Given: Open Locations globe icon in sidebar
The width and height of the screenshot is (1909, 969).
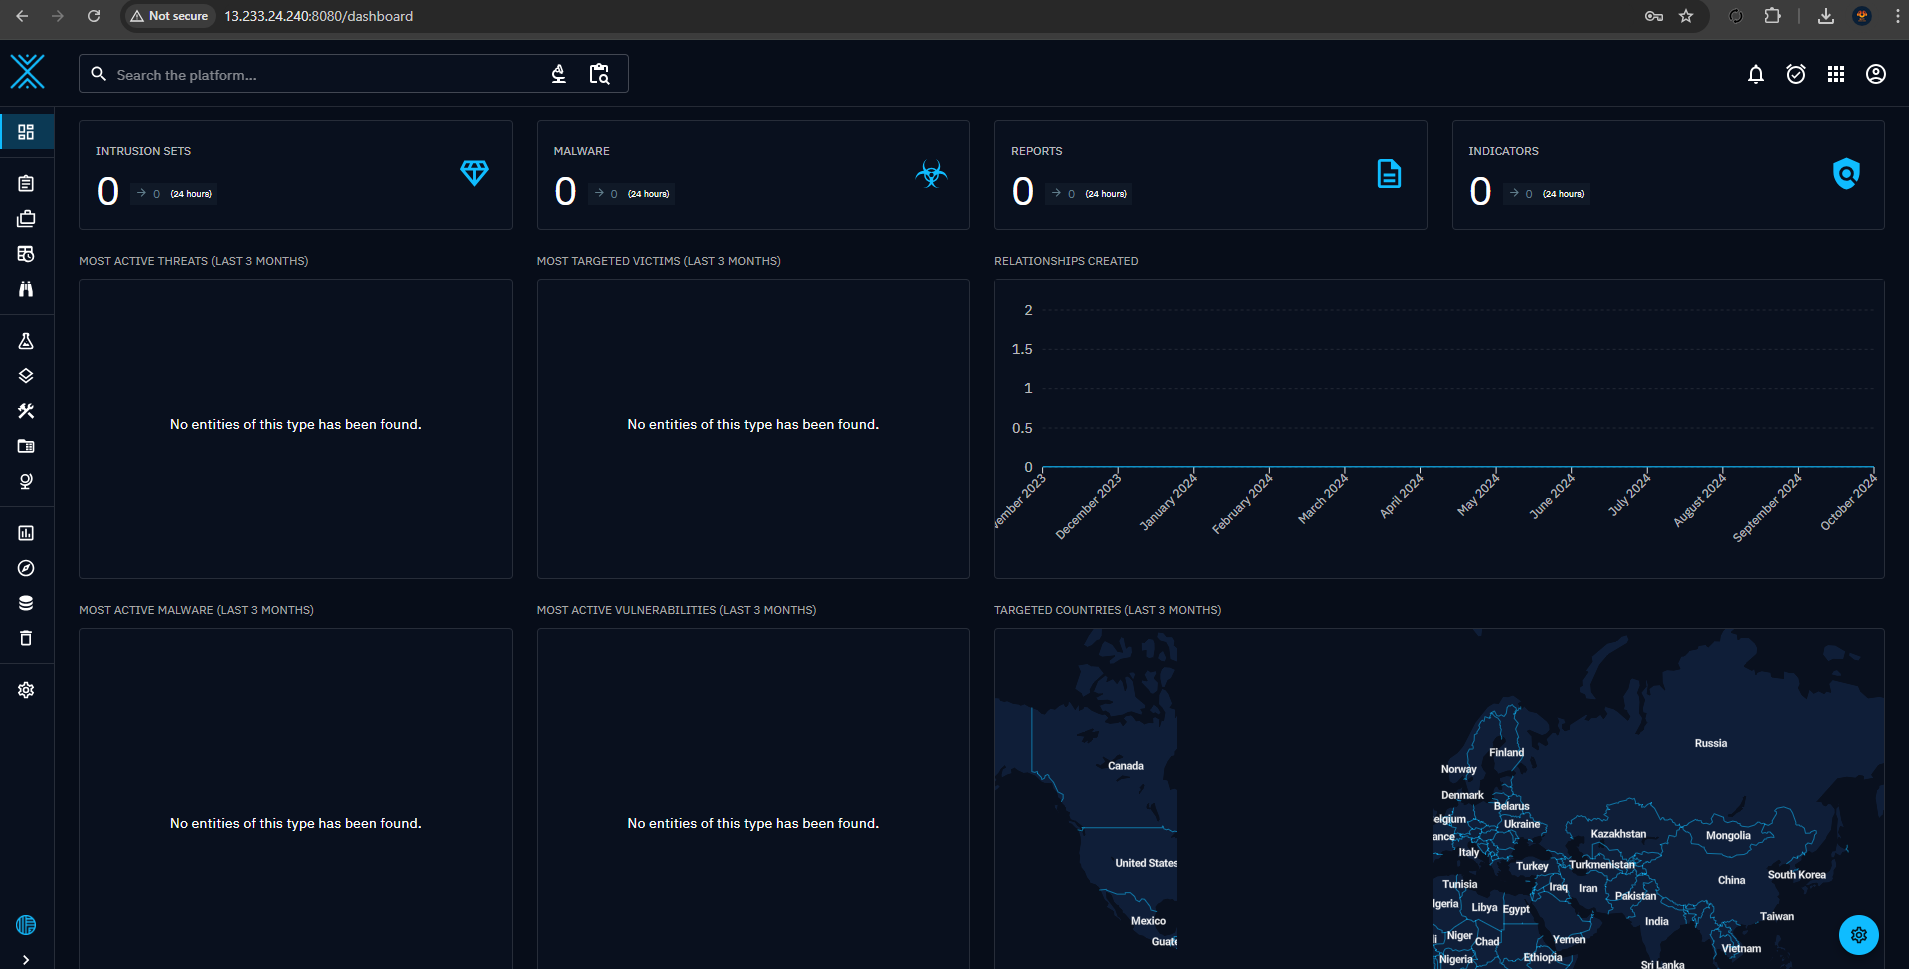Looking at the screenshot, I should coord(26,481).
